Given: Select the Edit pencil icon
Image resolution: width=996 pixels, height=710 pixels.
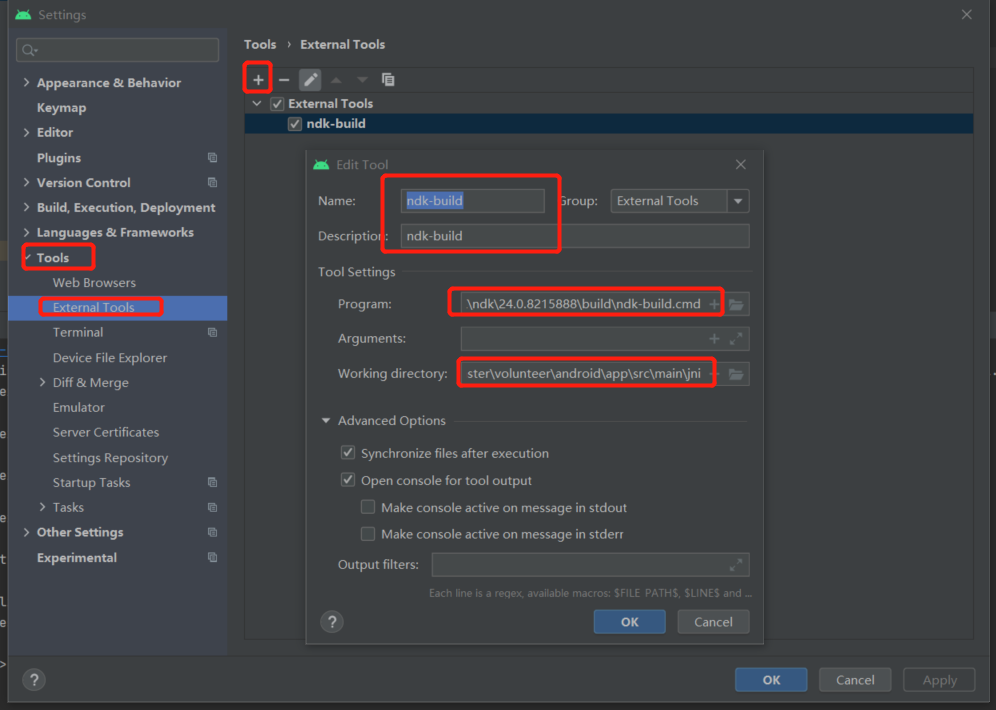Looking at the screenshot, I should tap(312, 79).
